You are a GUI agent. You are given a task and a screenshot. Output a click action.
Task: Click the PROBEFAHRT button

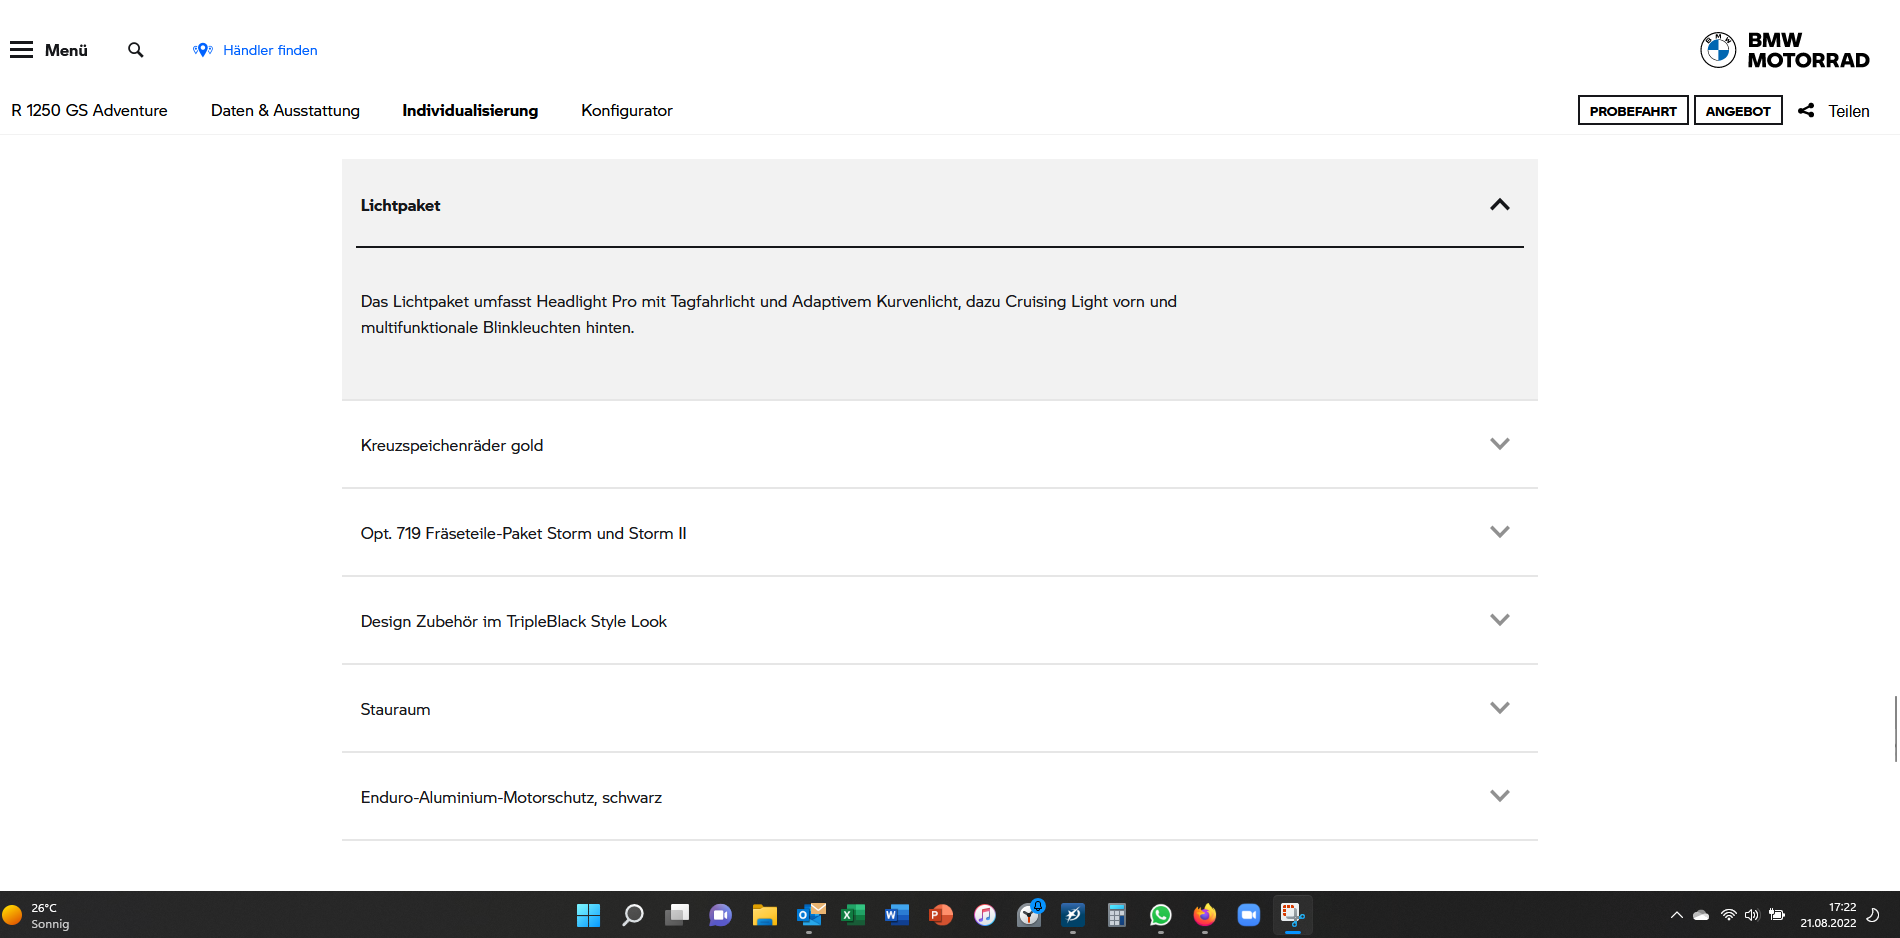tap(1633, 110)
